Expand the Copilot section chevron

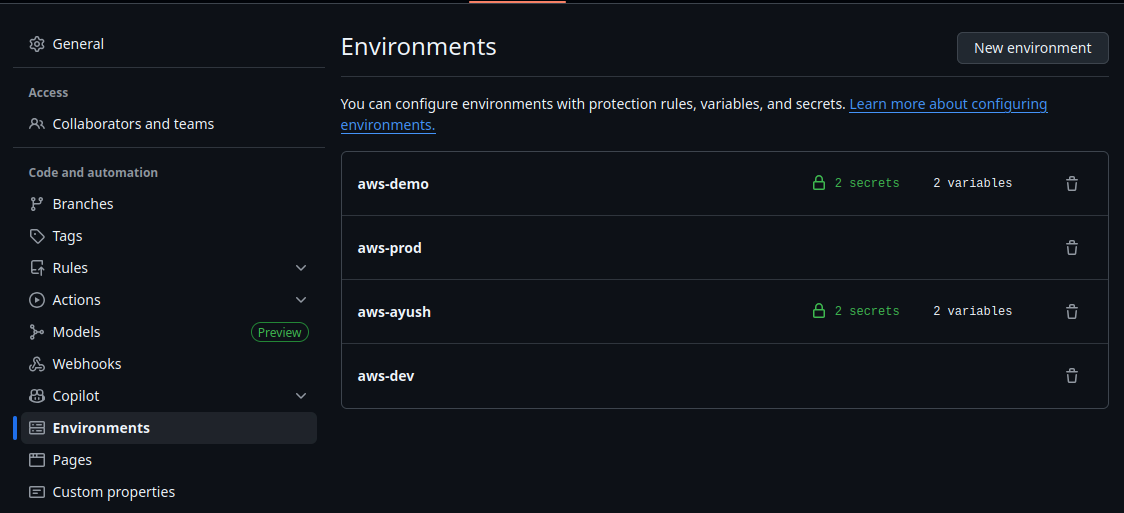point(301,396)
